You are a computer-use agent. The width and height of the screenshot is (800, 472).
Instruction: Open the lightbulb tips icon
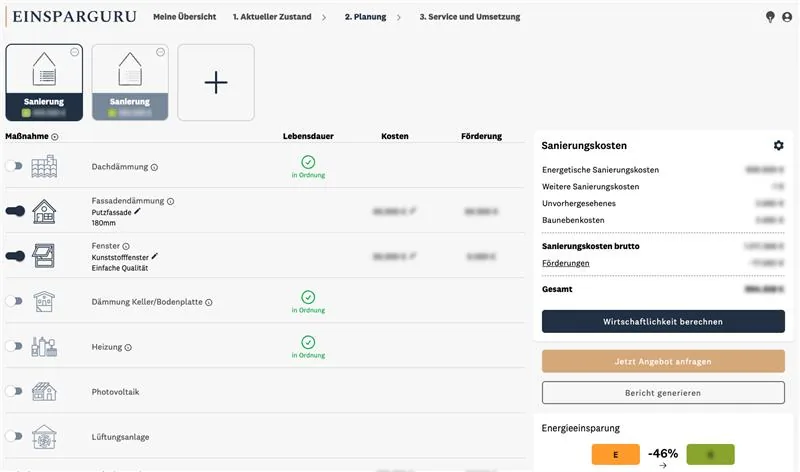pos(770,17)
